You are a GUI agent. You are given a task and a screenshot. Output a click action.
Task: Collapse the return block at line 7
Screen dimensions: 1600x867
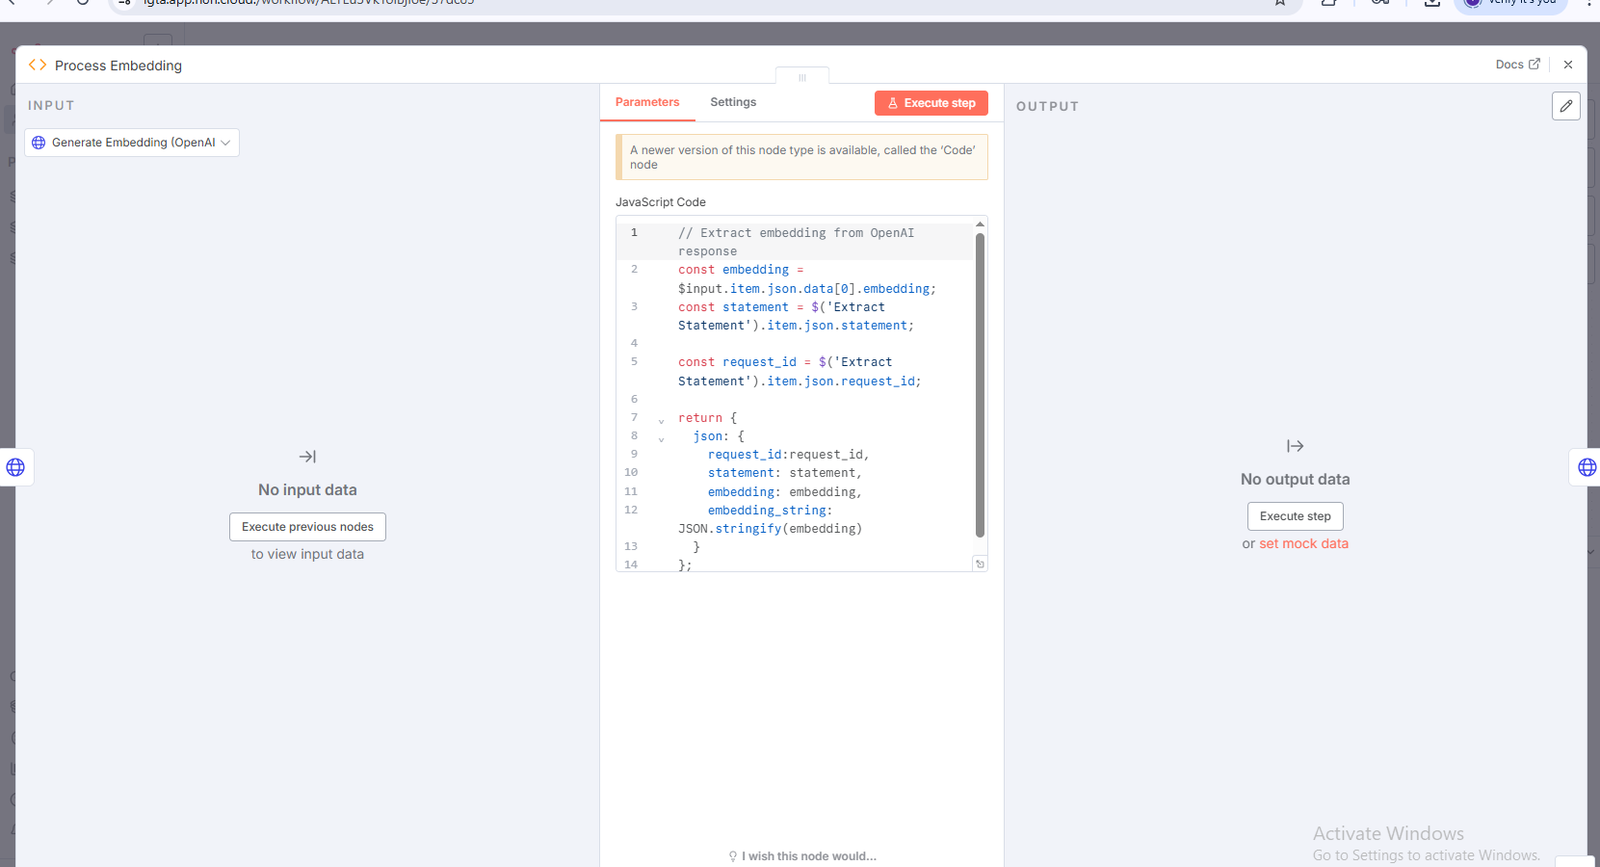(x=661, y=420)
